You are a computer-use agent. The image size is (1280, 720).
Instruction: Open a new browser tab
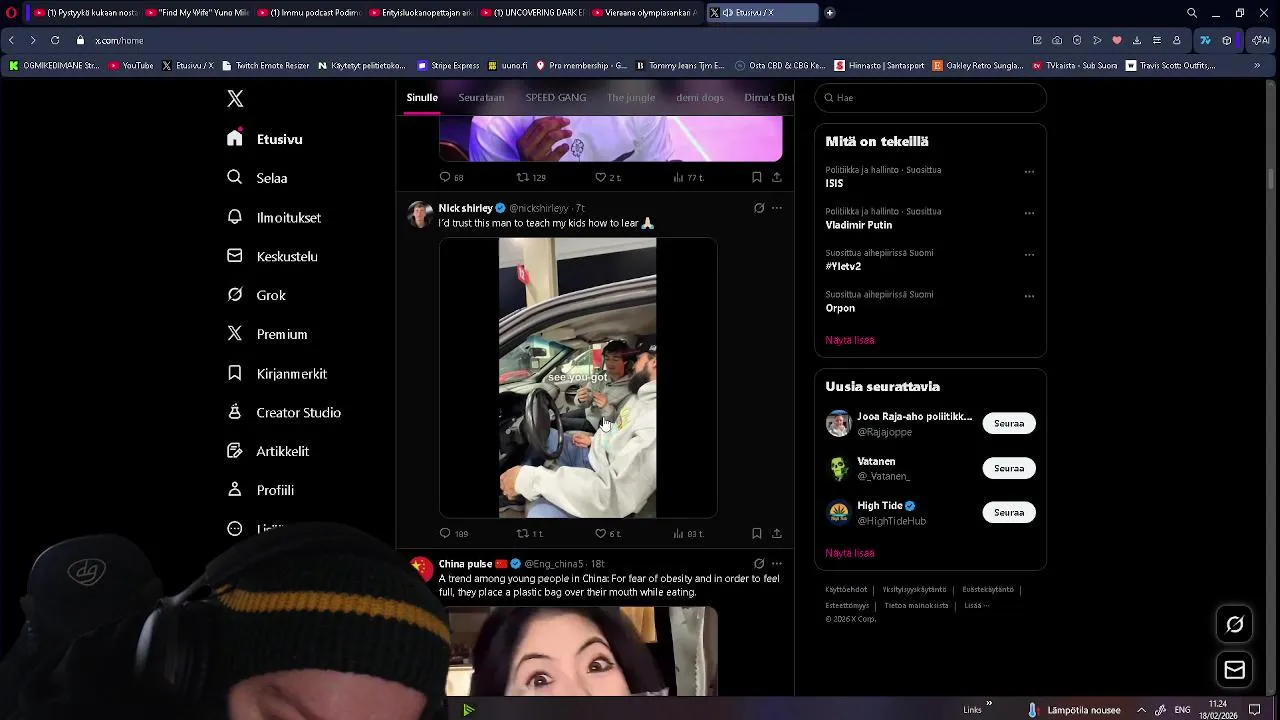coord(829,13)
